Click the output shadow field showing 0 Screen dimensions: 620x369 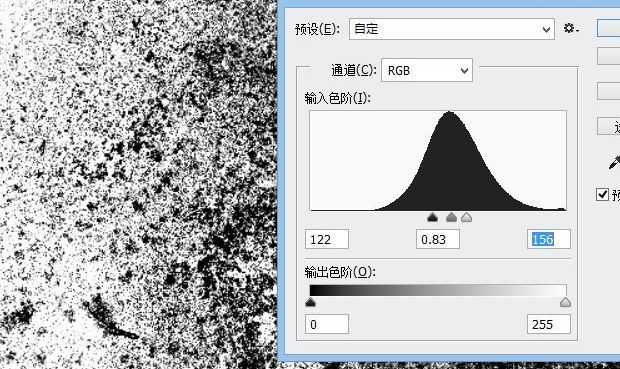point(327,324)
